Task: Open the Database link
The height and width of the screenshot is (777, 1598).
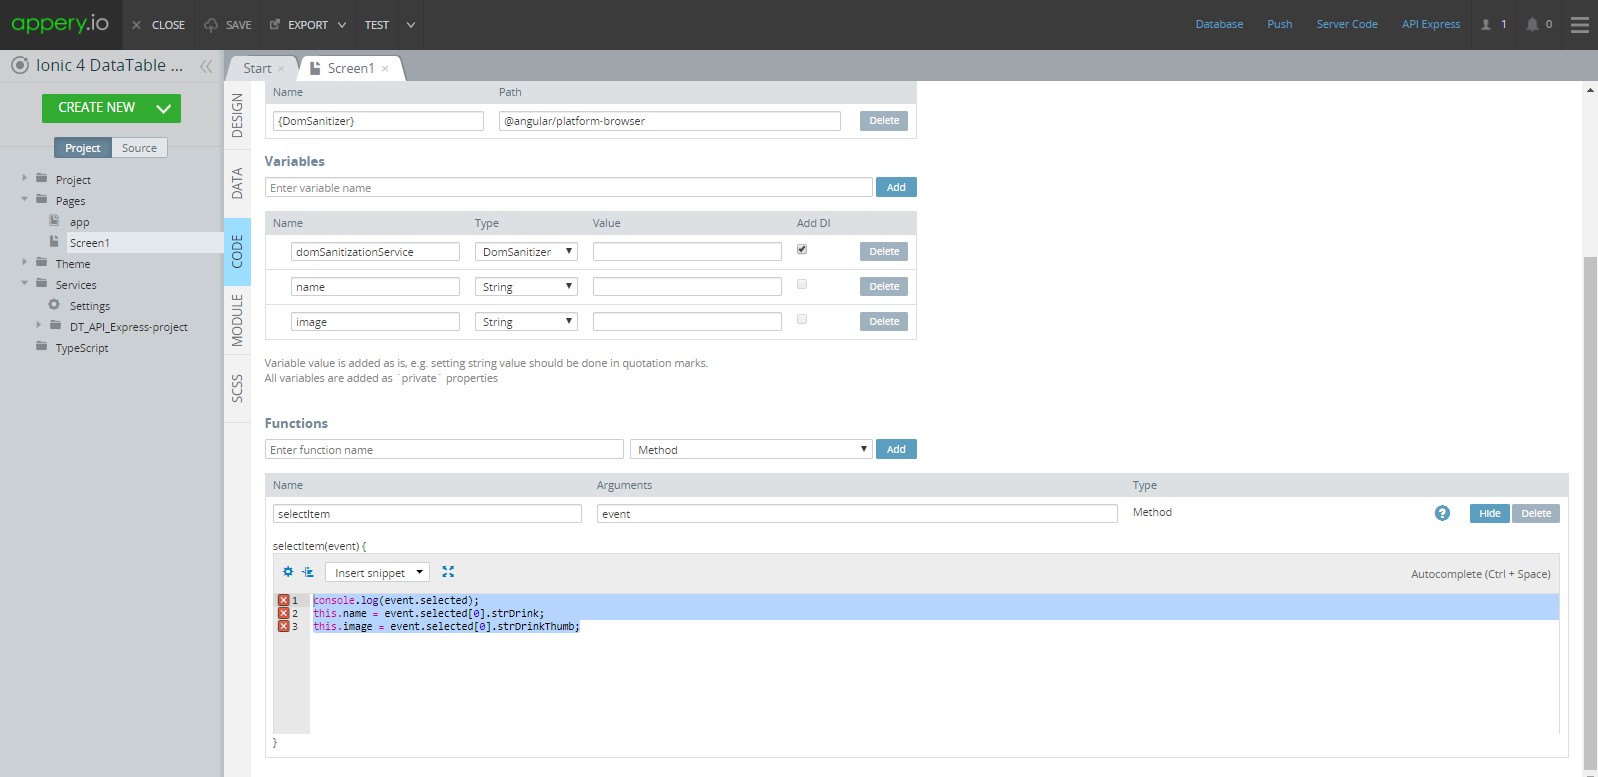Action: pyautogui.click(x=1219, y=25)
